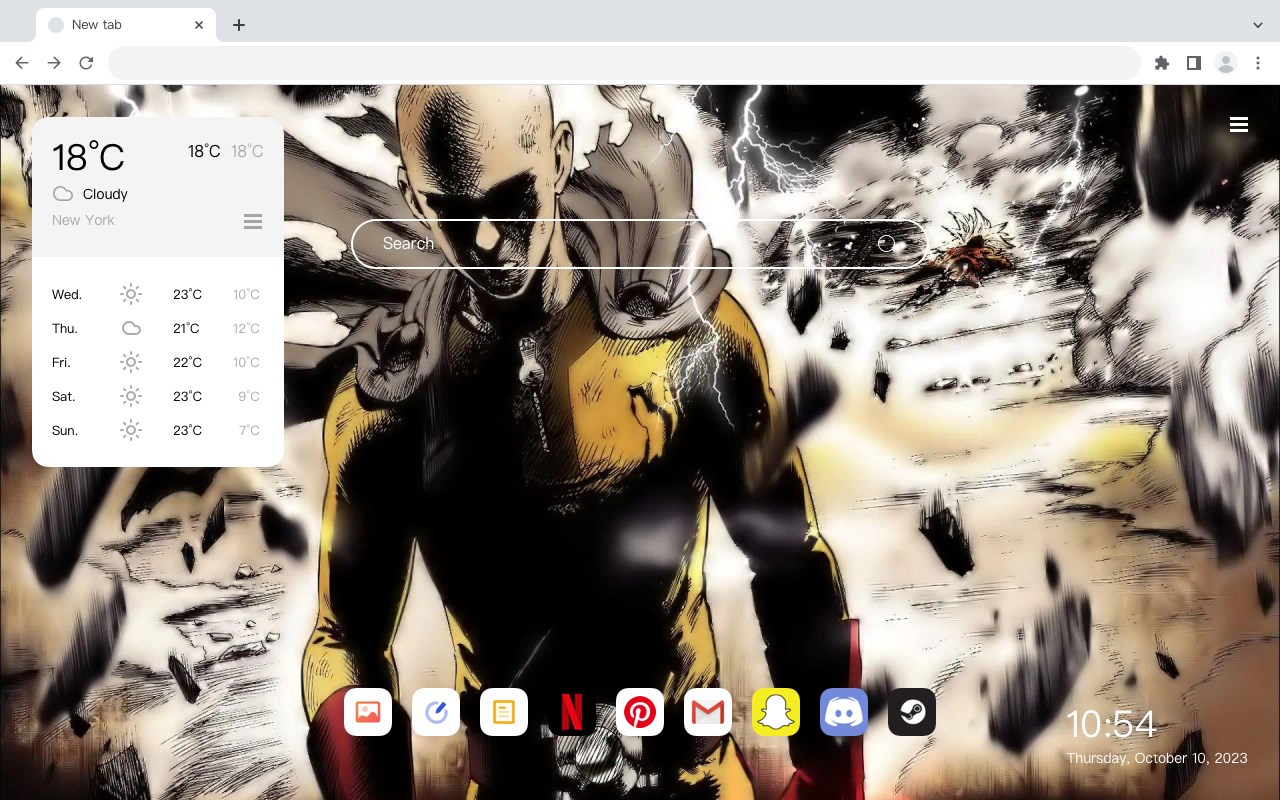Click the Sat. forecast day label
1280x800 pixels.
(64, 396)
